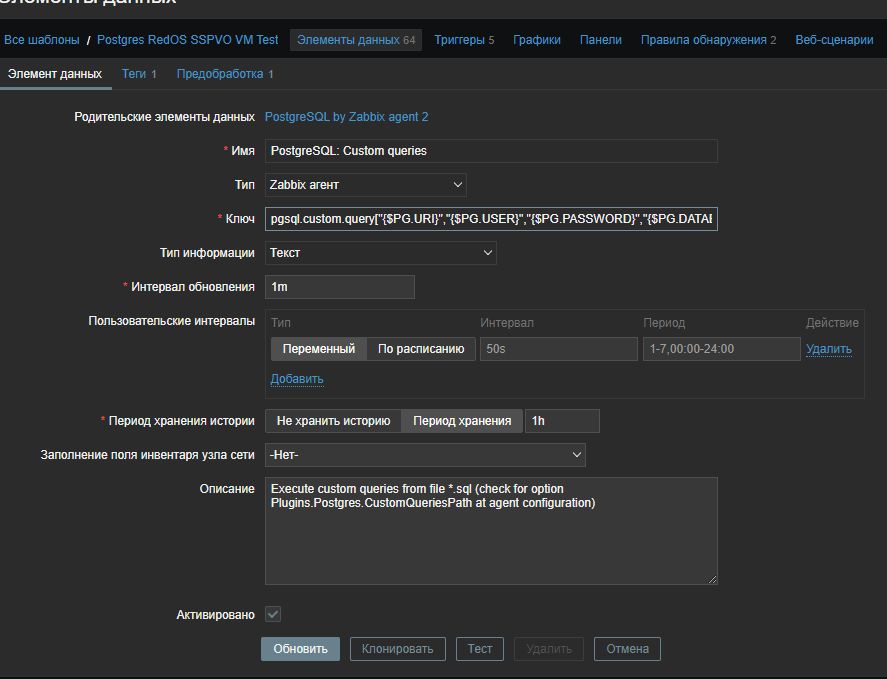Click the Тест button

click(480, 649)
